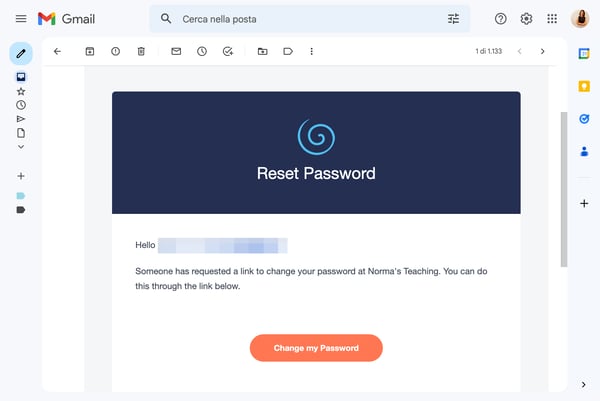
Task: Archive this email from toolbar
Action: click(x=90, y=51)
